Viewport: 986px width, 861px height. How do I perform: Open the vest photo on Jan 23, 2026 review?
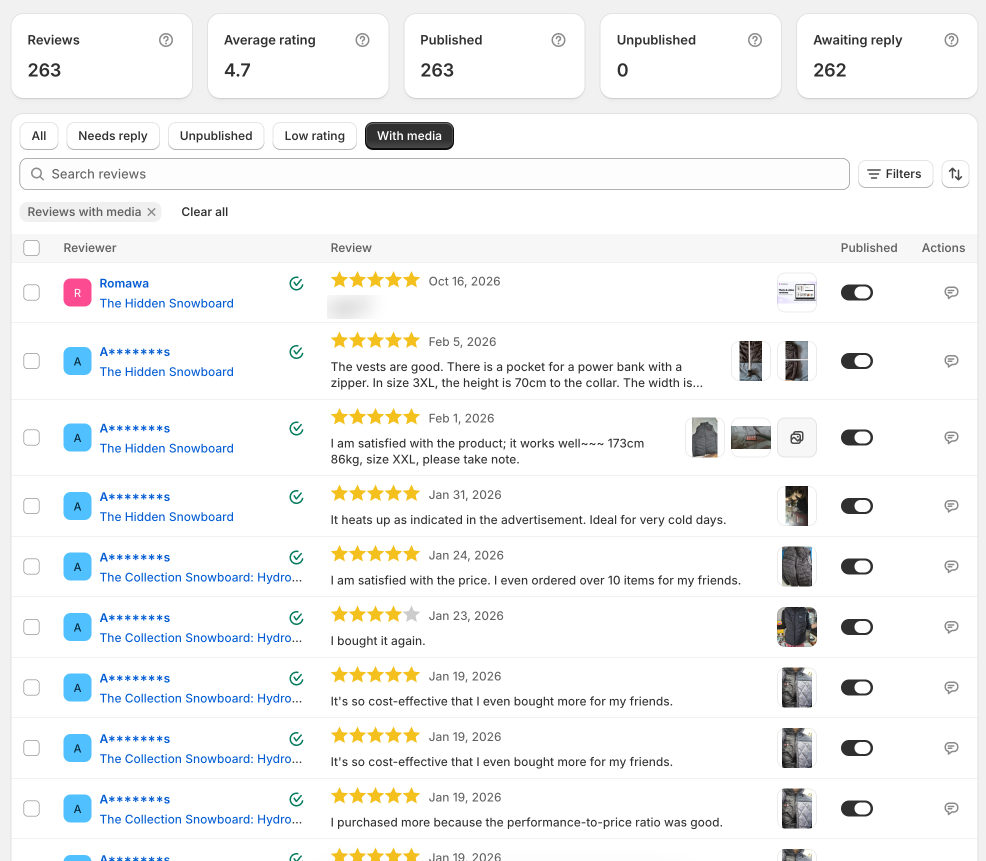pos(797,627)
